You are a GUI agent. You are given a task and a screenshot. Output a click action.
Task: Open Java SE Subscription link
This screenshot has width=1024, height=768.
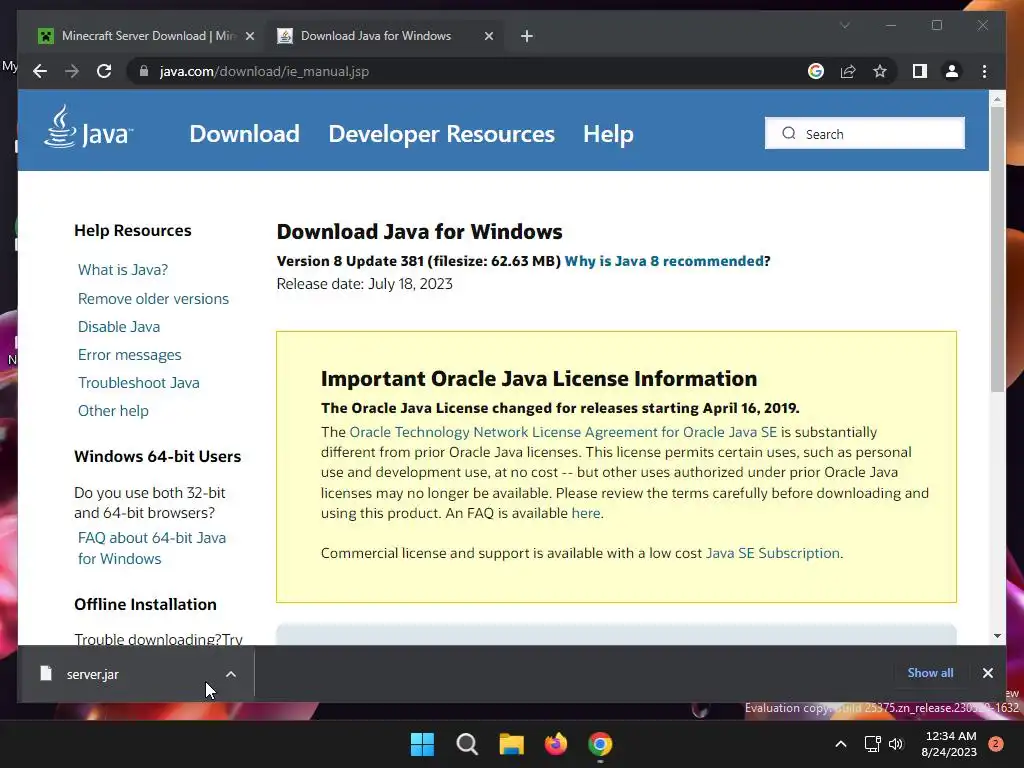coord(773,553)
